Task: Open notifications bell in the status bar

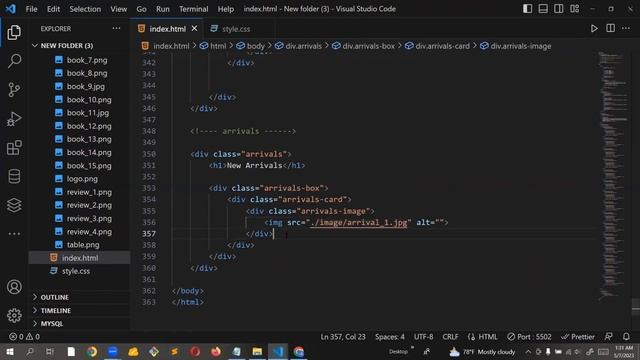Action: tap(626, 337)
